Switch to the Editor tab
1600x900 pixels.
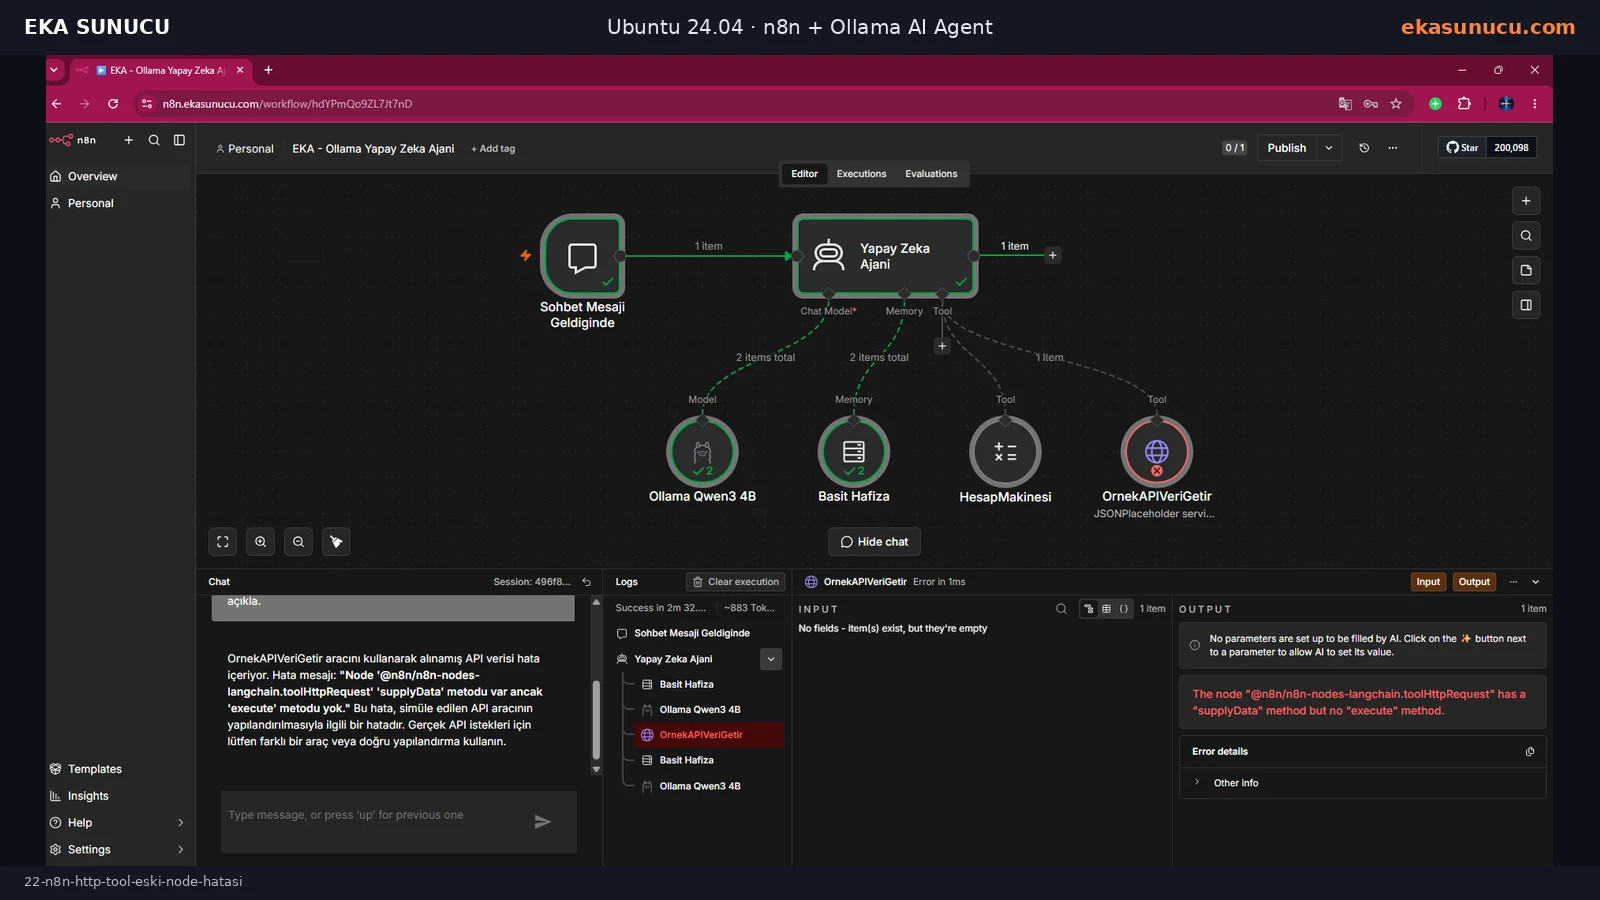pos(804,174)
